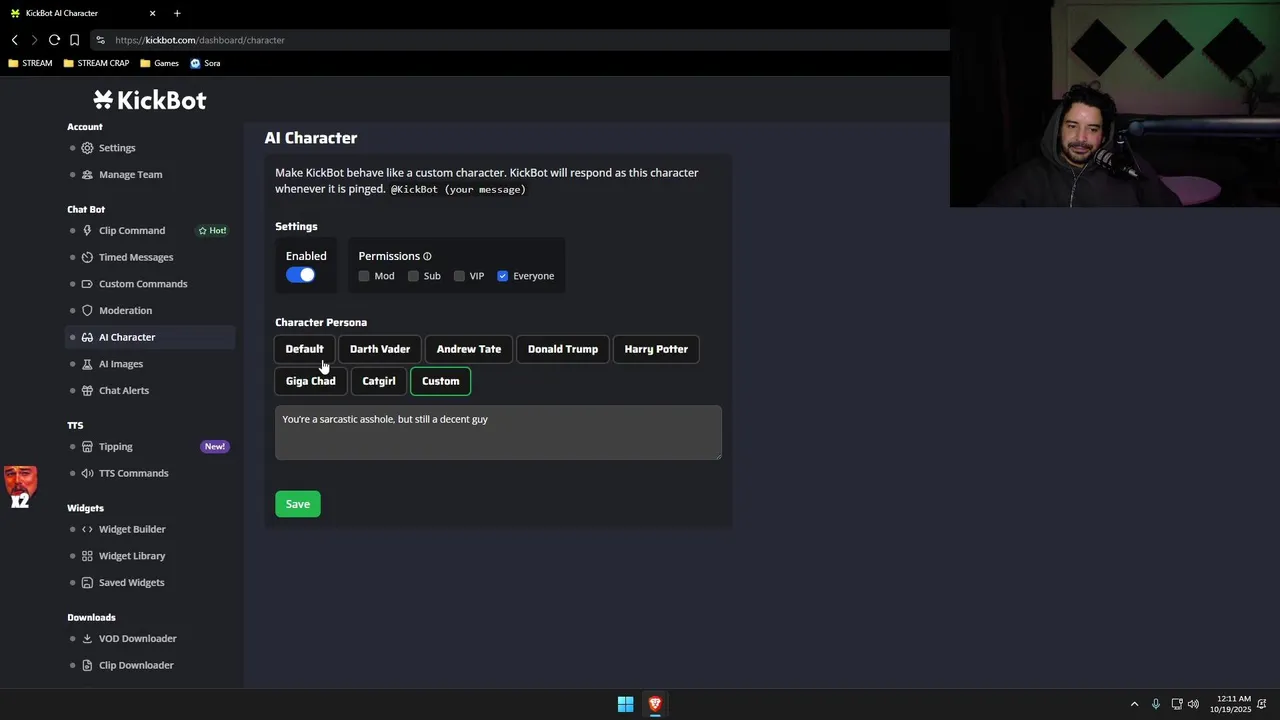Click the Clip Command lightning icon
Image resolution: width=1280 pixels, height=720 pixels.
(87, 231)
